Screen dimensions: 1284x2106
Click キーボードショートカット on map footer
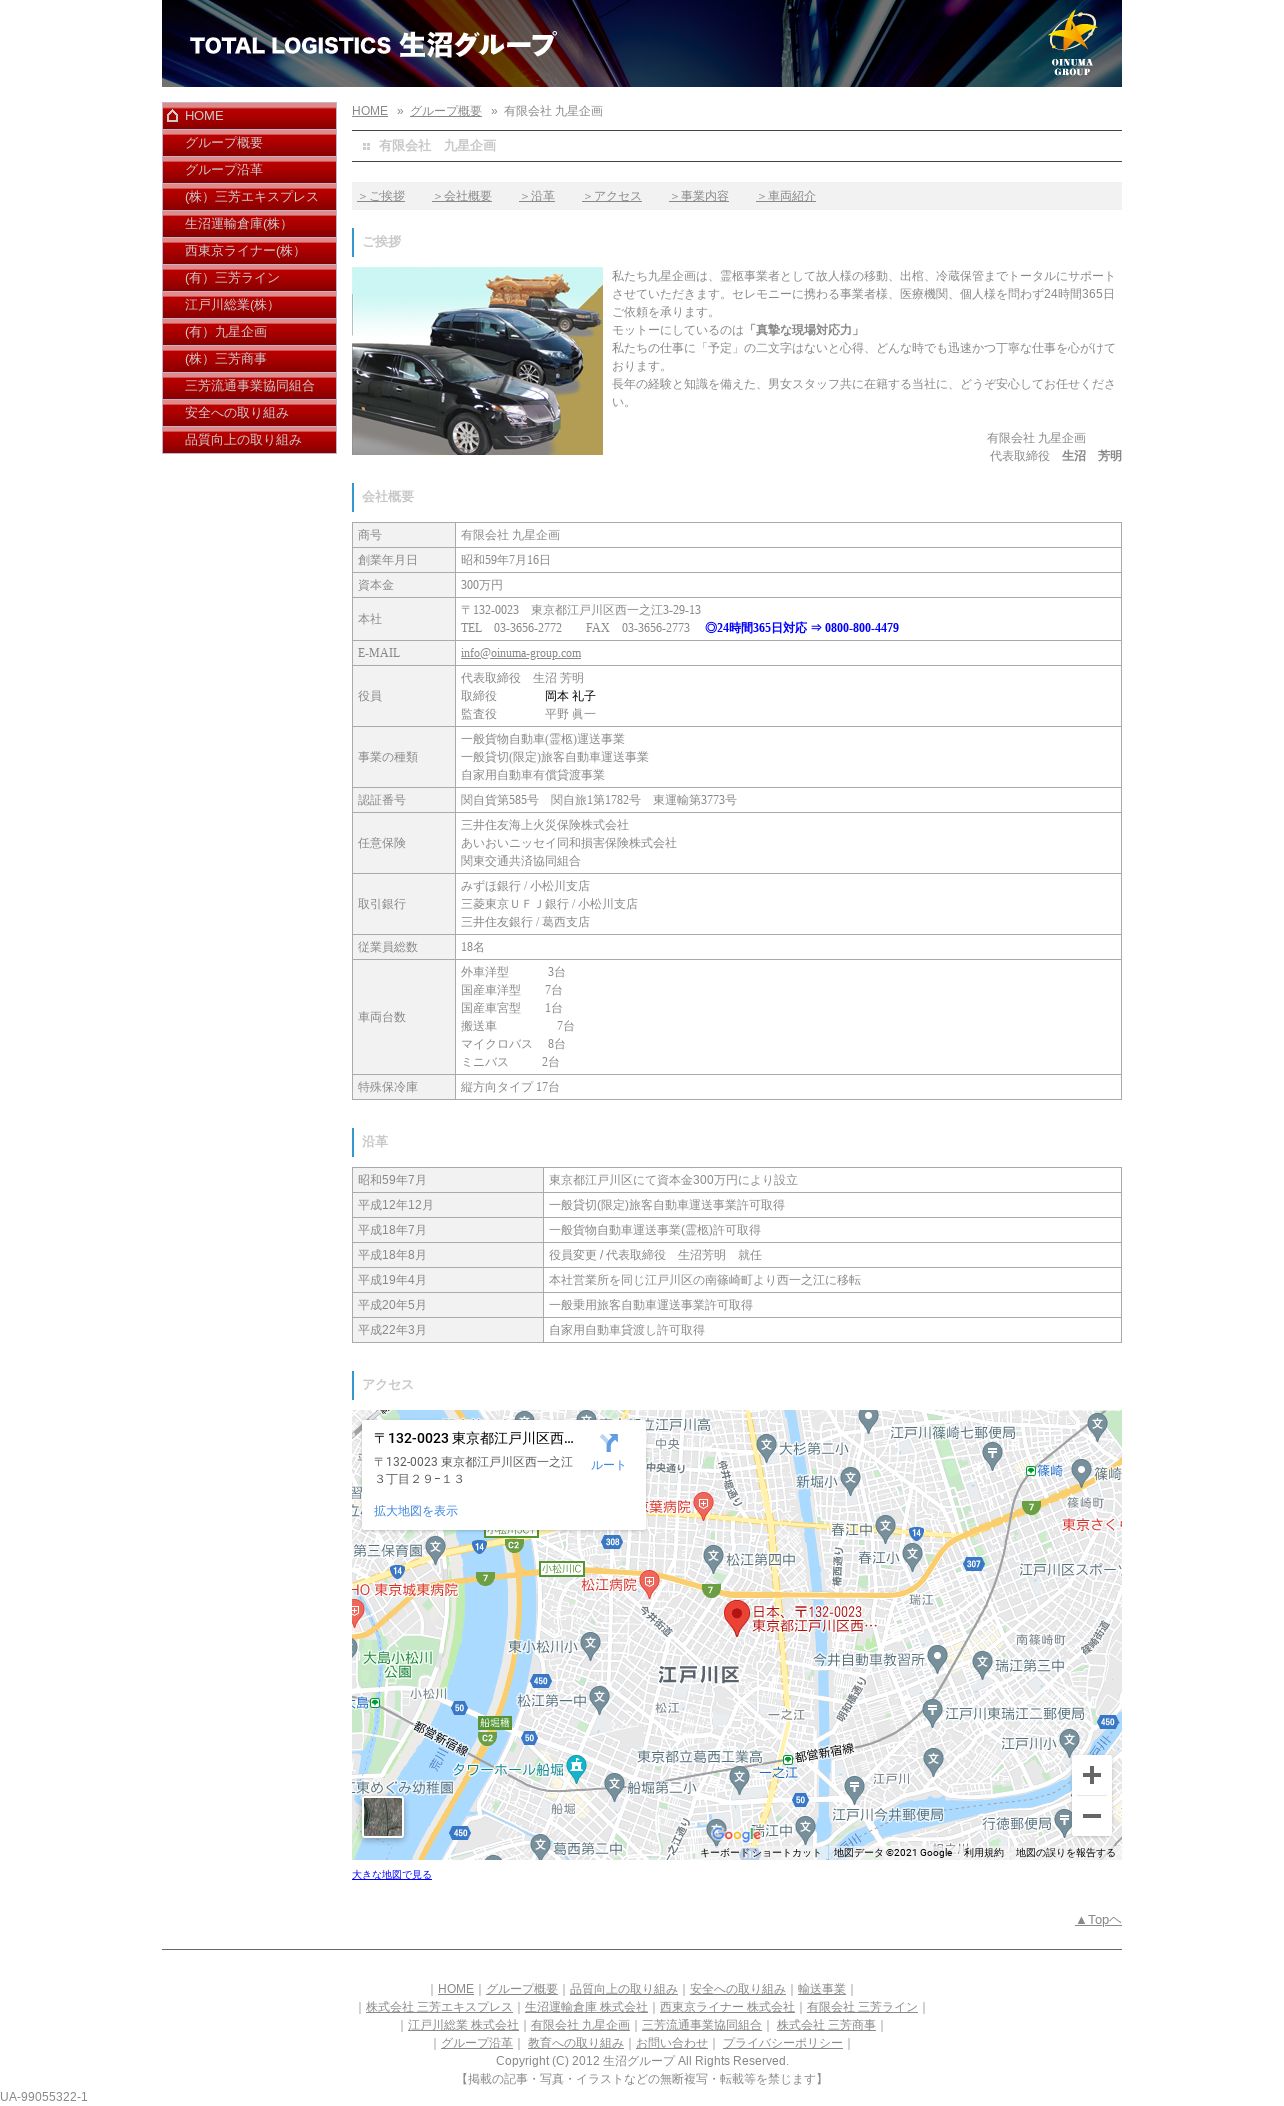(760, 1853)
